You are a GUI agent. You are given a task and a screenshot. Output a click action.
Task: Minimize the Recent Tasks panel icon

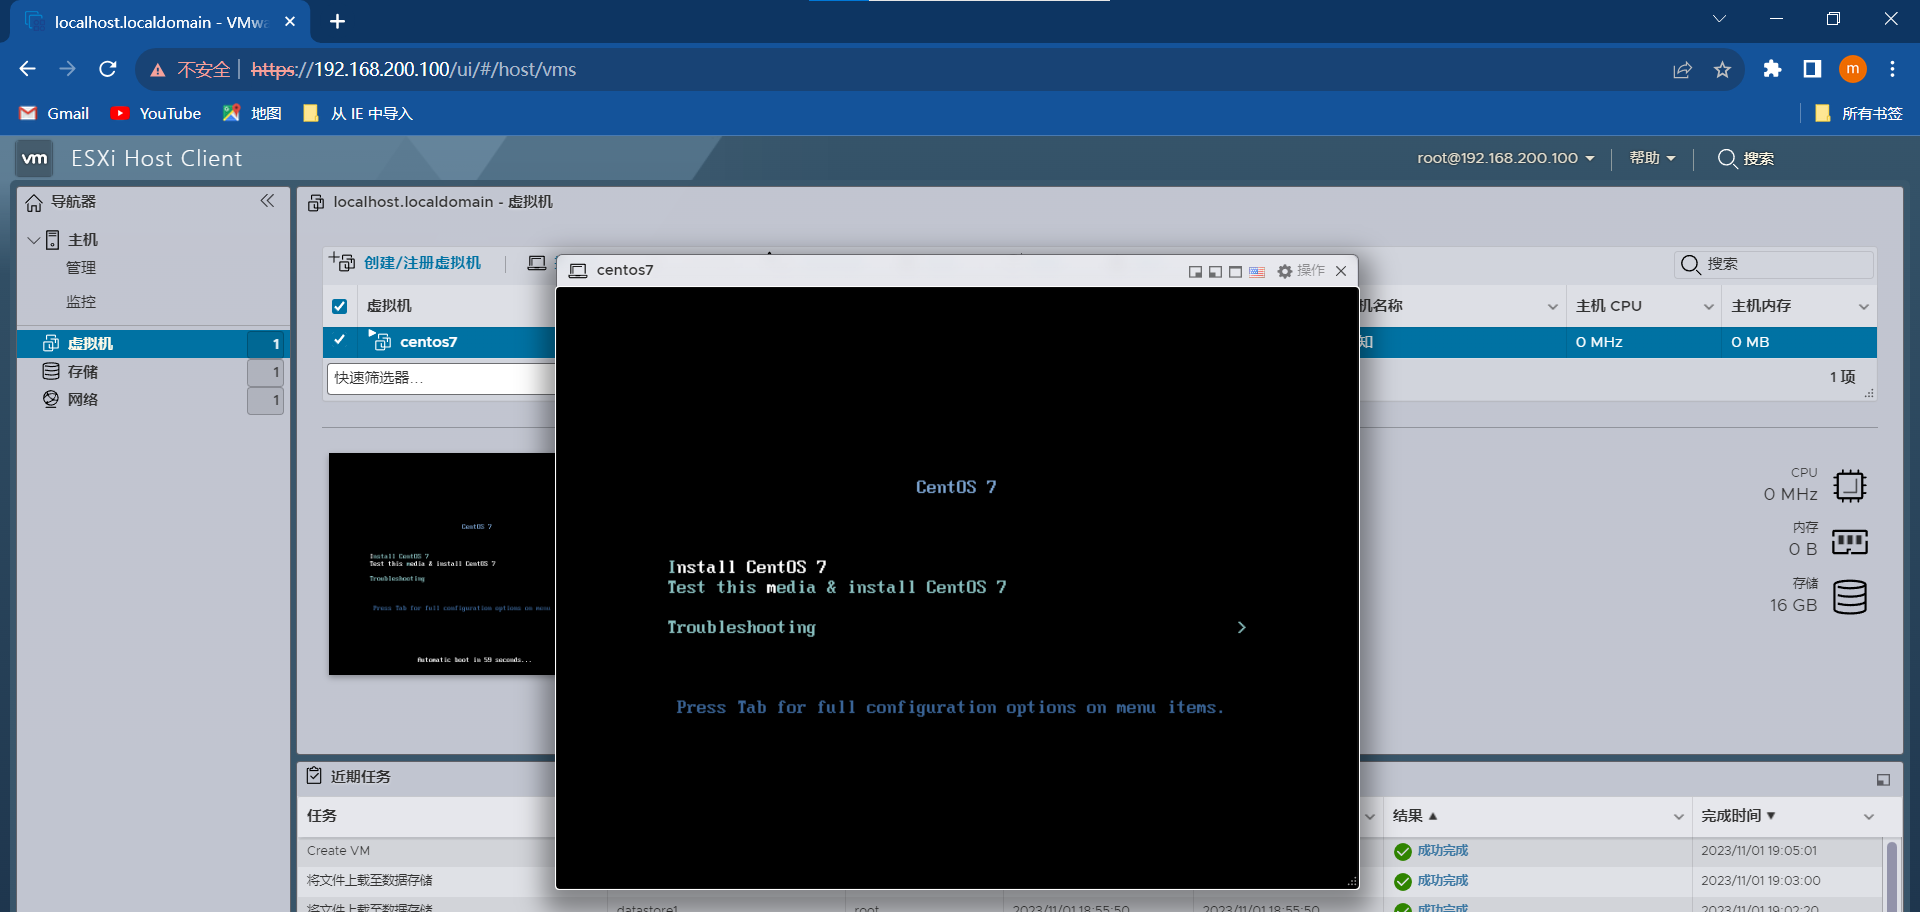coord(1883,780)
